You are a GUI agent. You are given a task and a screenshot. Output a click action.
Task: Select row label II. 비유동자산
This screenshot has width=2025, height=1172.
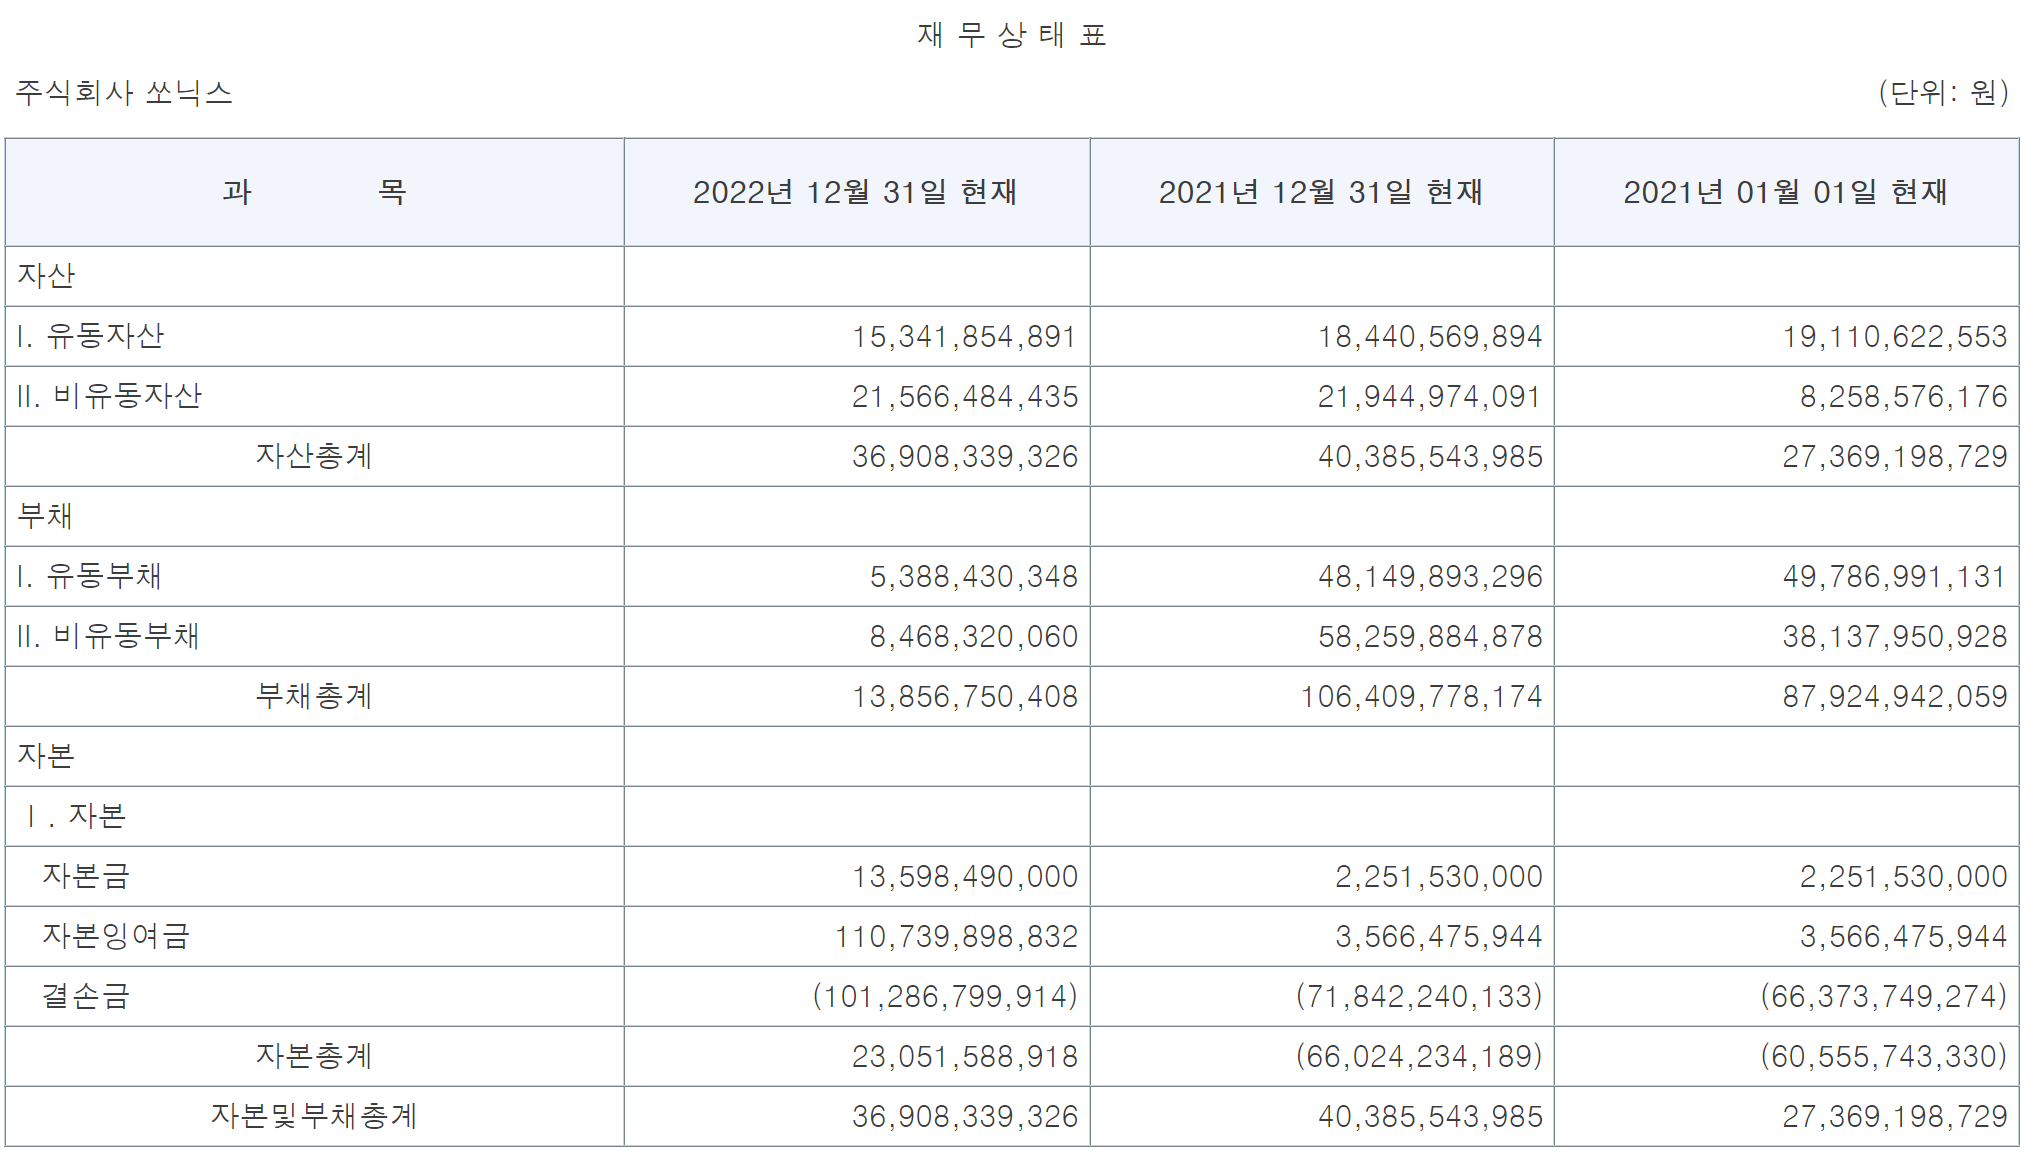coord(110,396)
